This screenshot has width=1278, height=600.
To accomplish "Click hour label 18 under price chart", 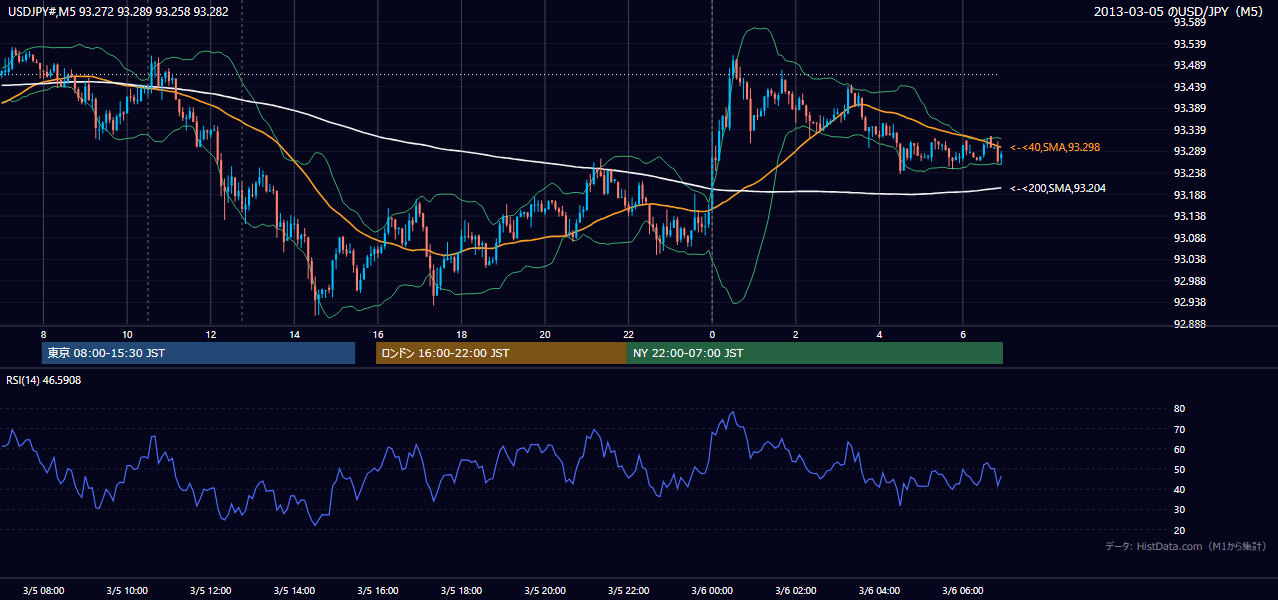I will [461, 334].
